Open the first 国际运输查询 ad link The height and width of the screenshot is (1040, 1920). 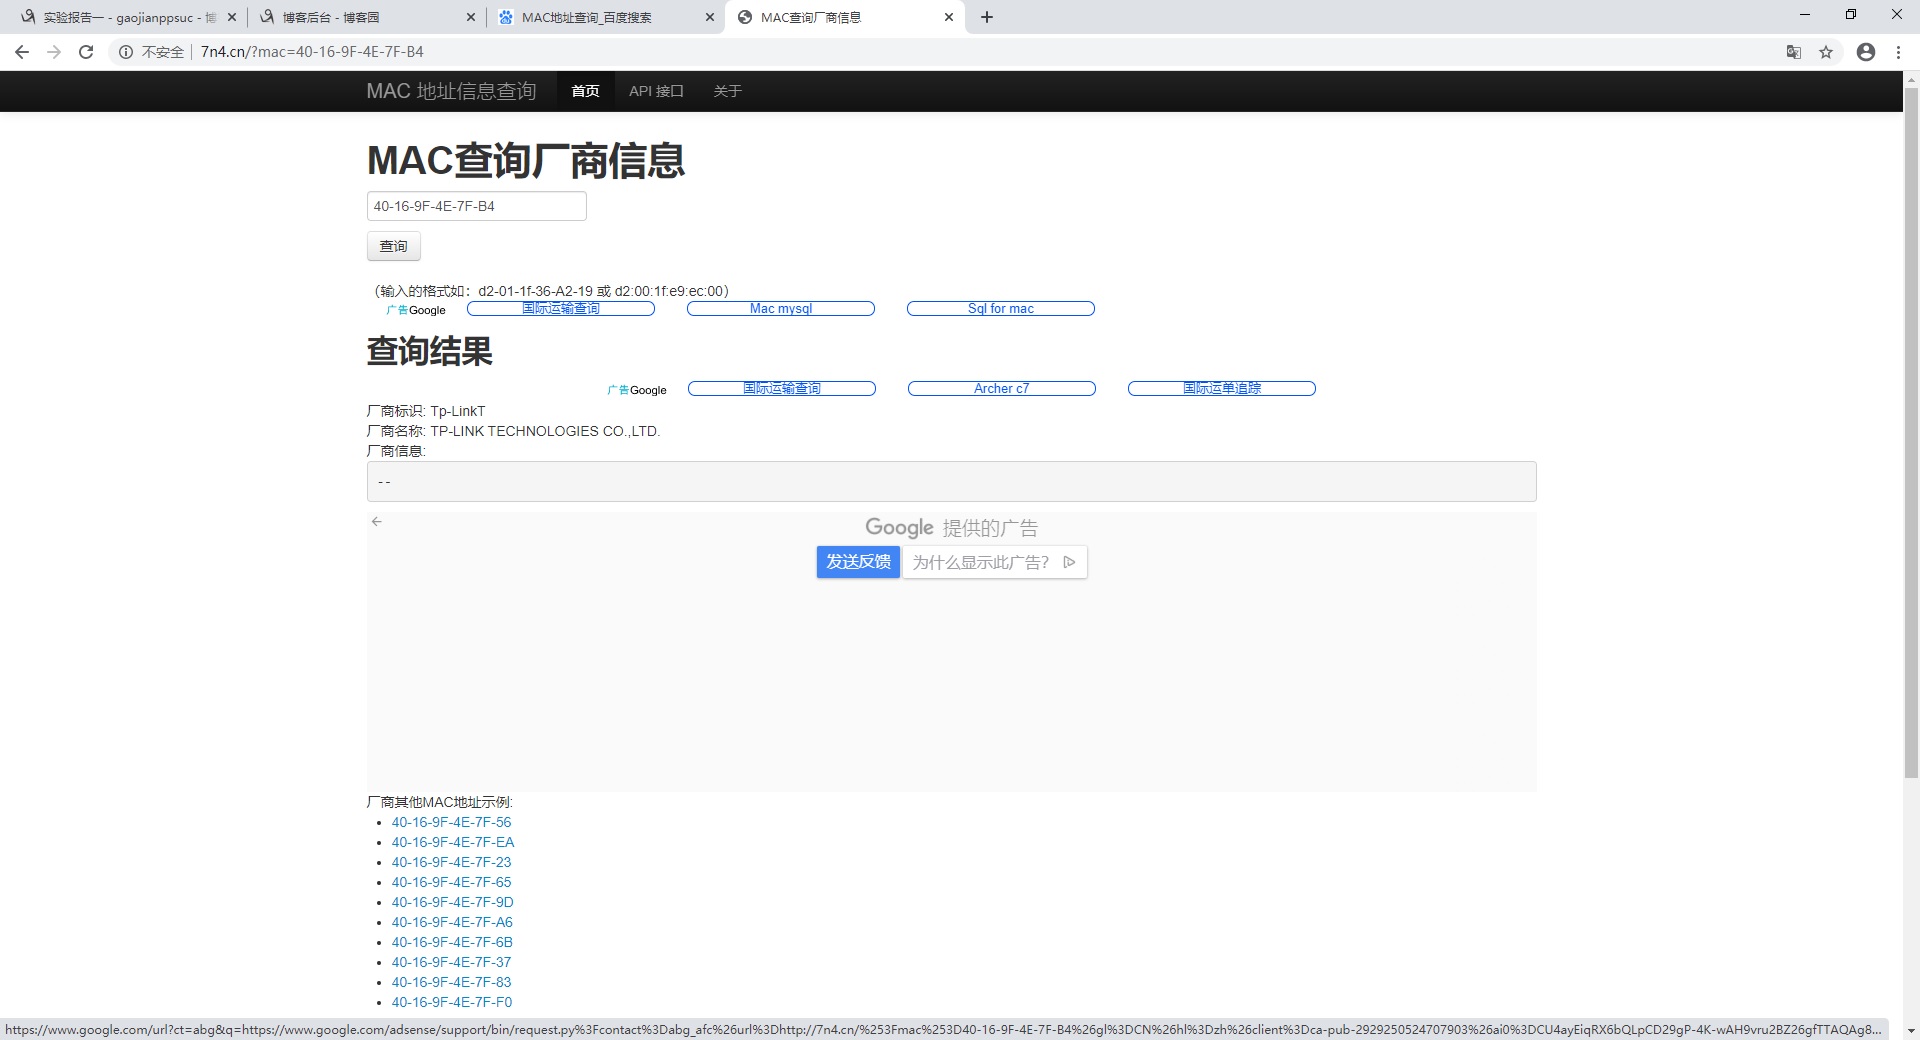pyautogui.click(x=561, y=309)
